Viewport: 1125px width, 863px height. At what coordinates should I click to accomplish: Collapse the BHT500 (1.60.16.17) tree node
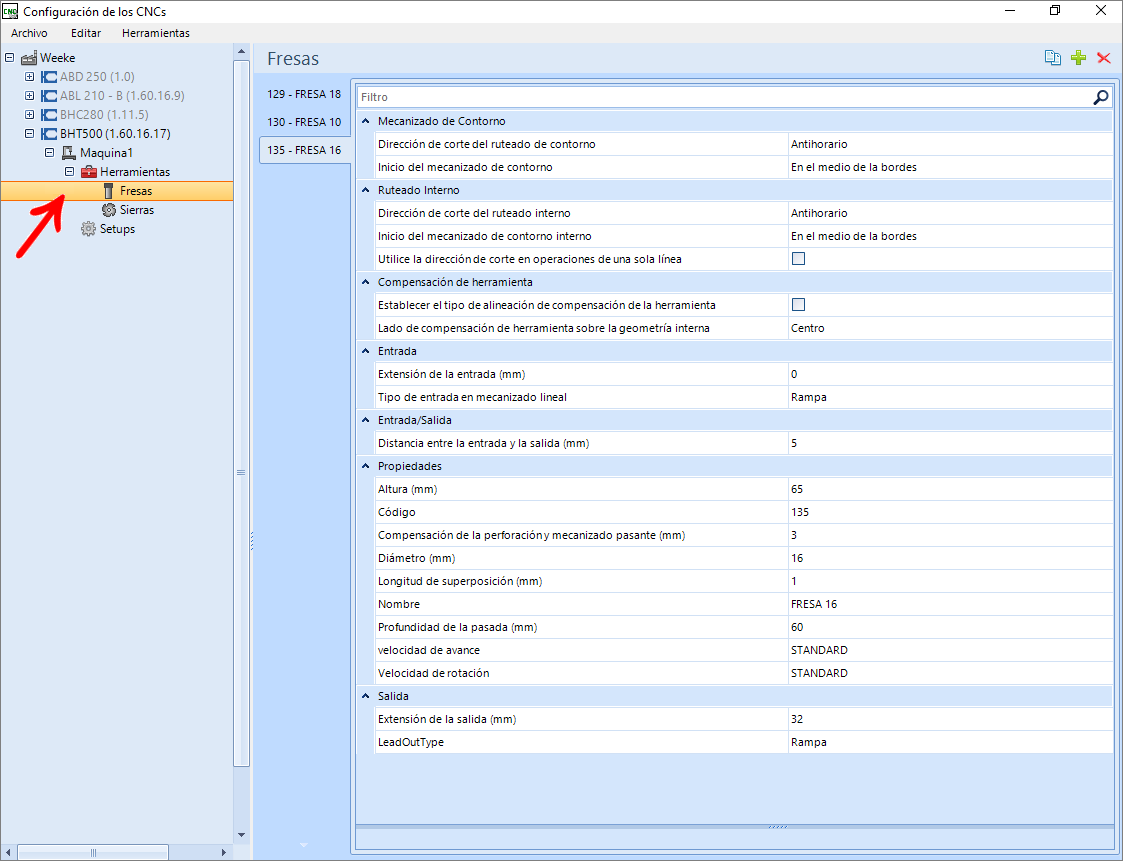(29, 133)
